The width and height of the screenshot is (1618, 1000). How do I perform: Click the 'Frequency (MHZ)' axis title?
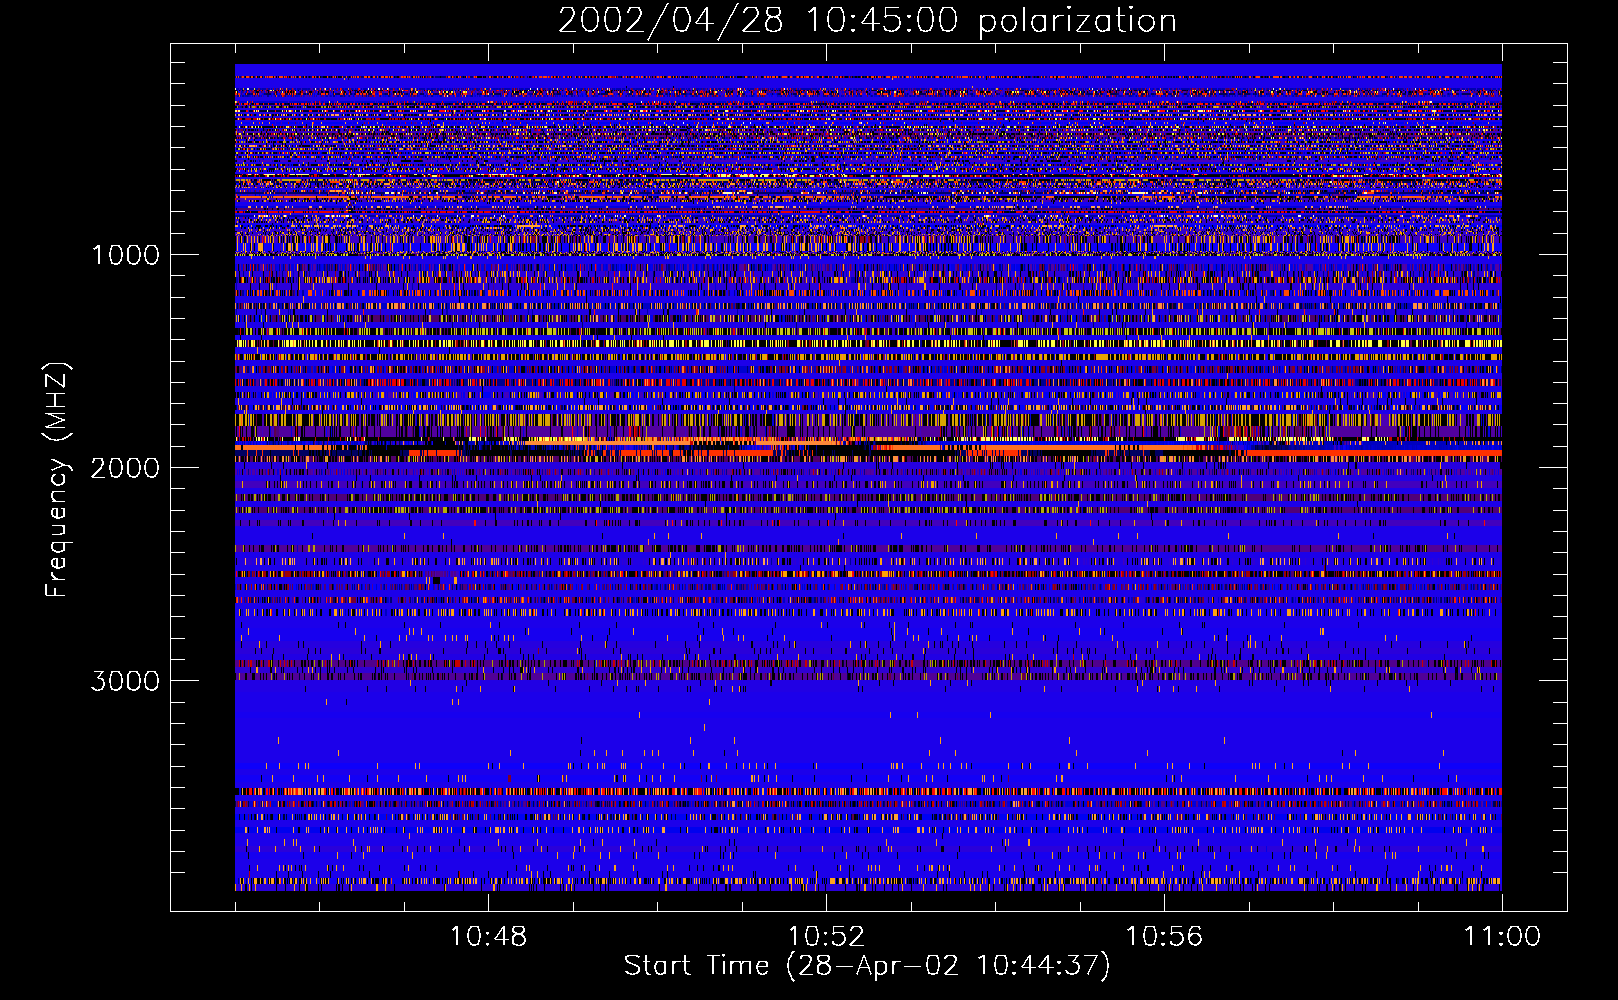(x=58, y=480)
